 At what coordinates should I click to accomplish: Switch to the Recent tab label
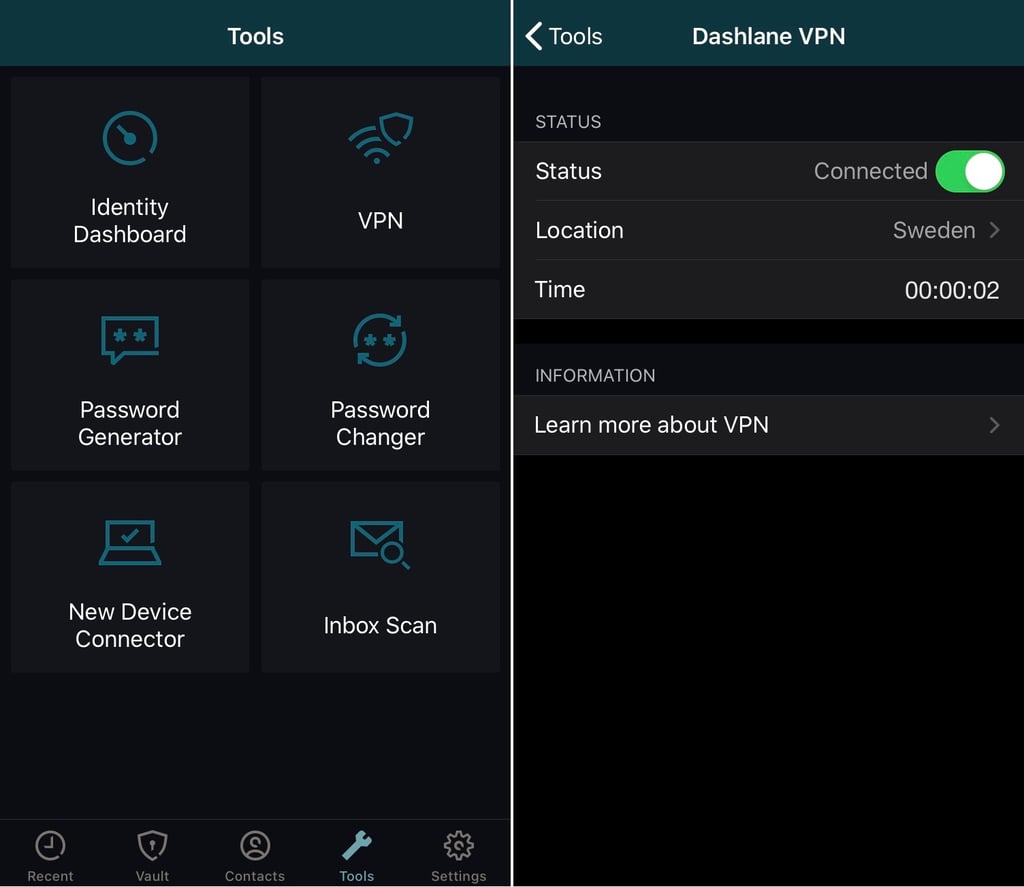point(50,876)
